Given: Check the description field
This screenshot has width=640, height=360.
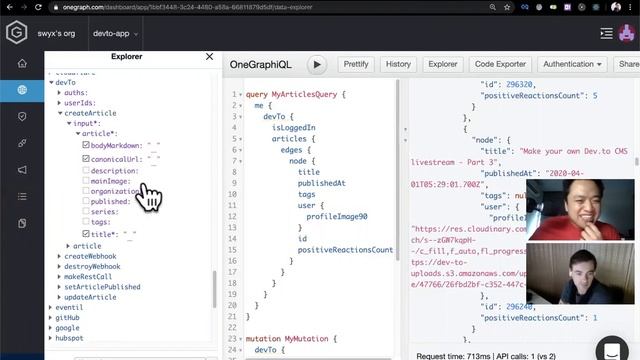Looking at the screenshot, I should pyautogui.click(x=86, y=170).
